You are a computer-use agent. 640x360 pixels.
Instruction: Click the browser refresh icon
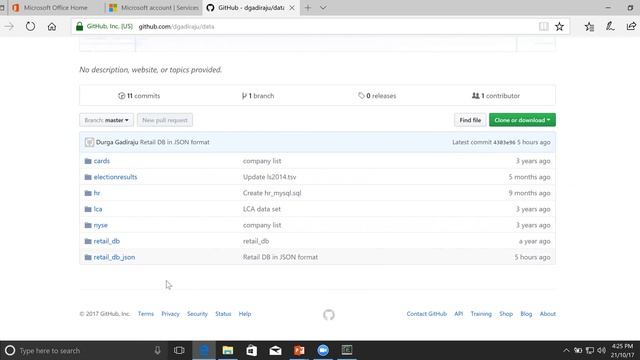(30, 27)
